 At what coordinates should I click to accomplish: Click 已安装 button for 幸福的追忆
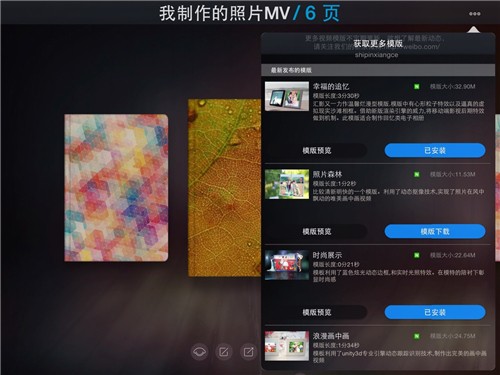pyautogui.click(x=435, y=151)
